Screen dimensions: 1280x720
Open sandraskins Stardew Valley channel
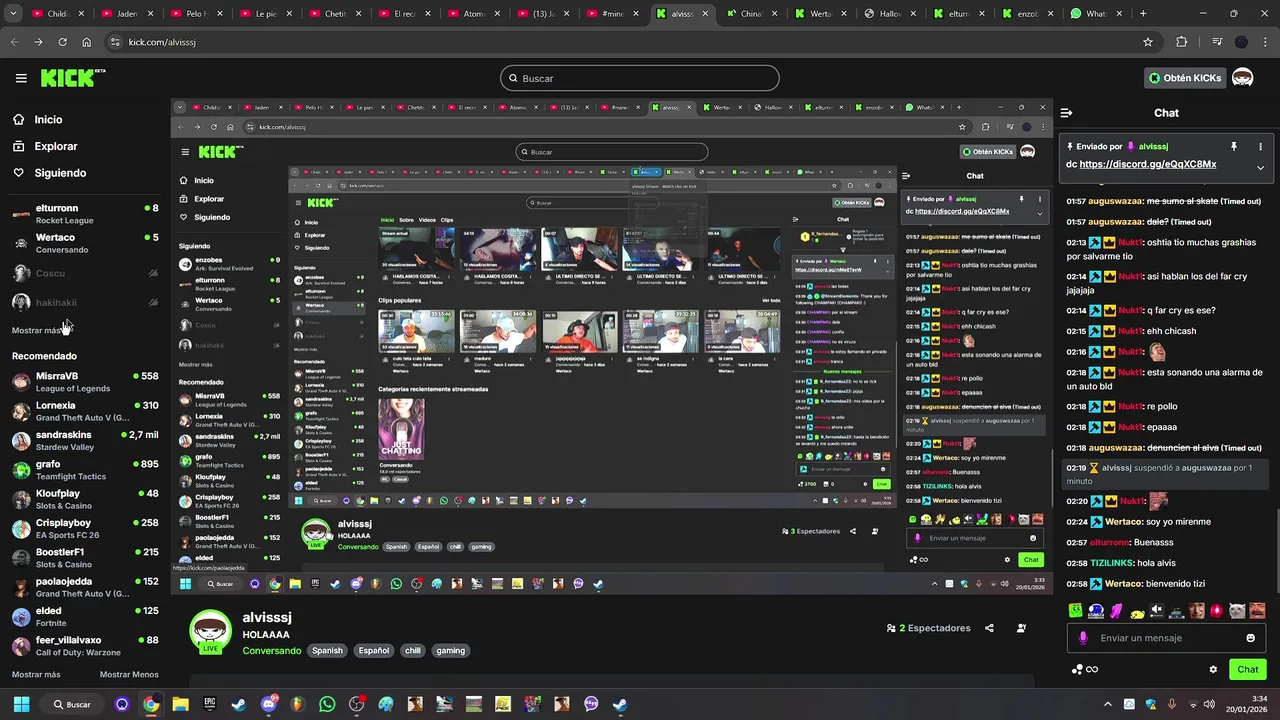click(x=84, y=441)
